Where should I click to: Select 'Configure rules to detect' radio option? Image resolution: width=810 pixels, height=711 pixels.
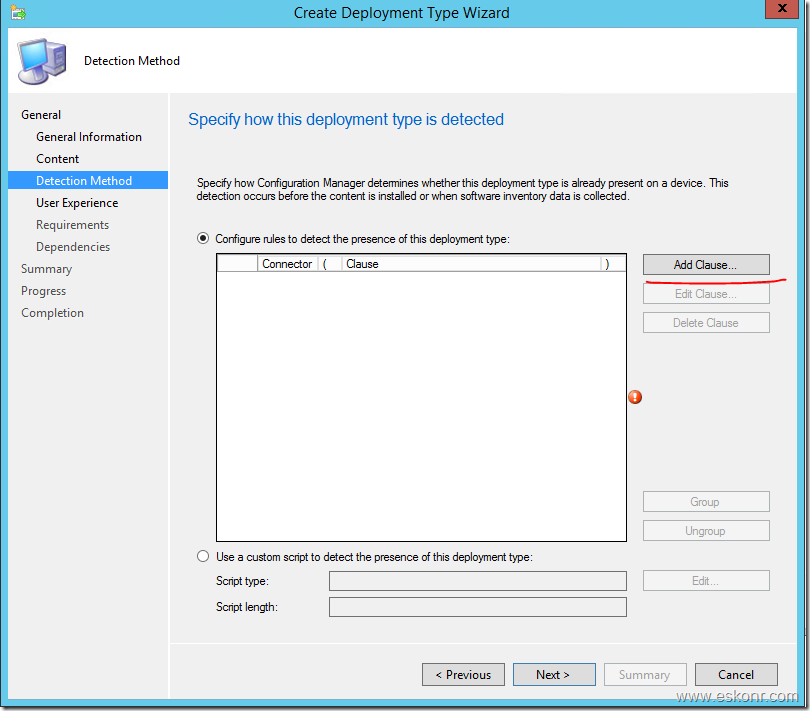point(204,239)
